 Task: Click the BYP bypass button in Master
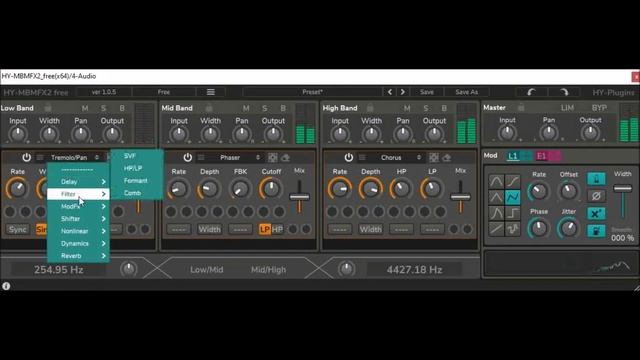pos(599,108)
